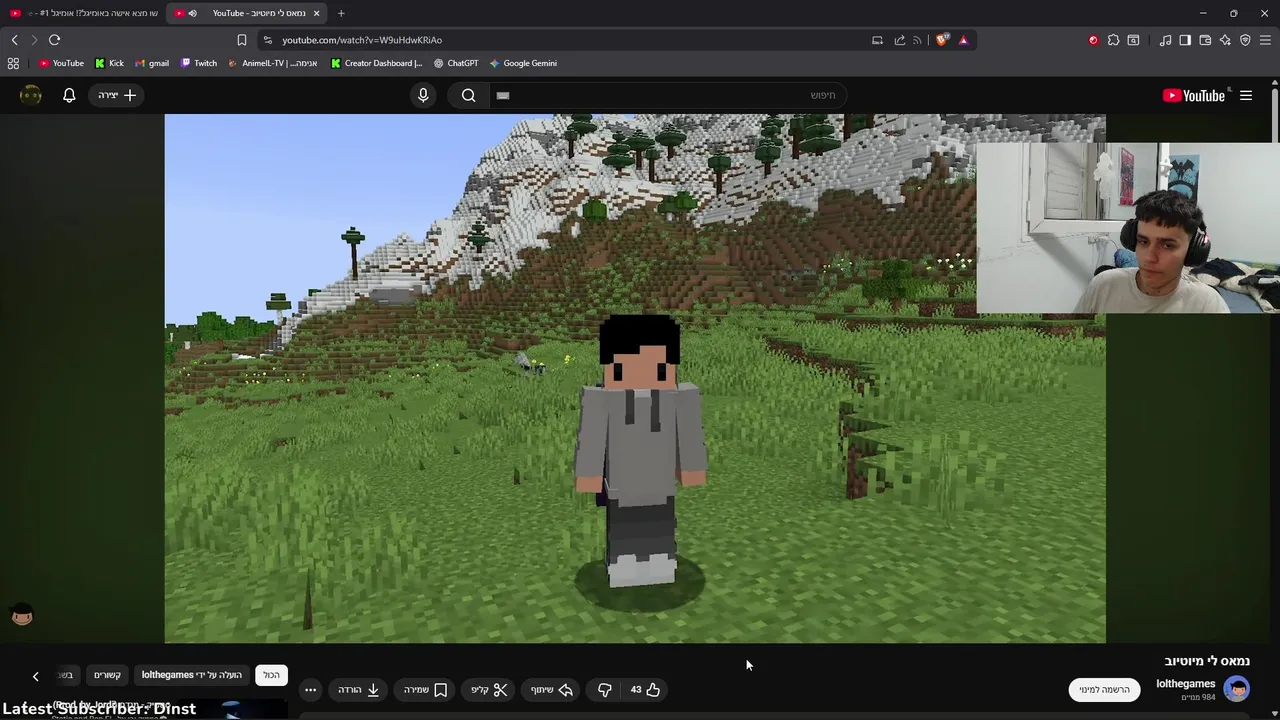Click the 'הרשמה למינוי' subscribe button
Image resolution: width=1280 pixels, height=720 pixels.
(1104, 690)
